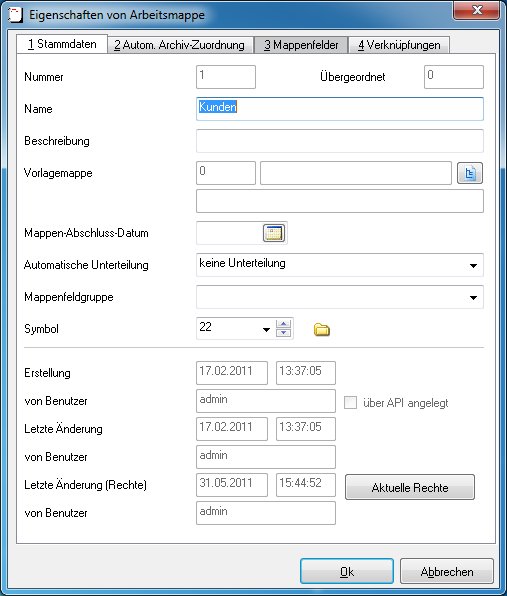Open the Mappenfeldgruppe dropdown list
This screenshot has height=596, width=507.
coord(473,297)
